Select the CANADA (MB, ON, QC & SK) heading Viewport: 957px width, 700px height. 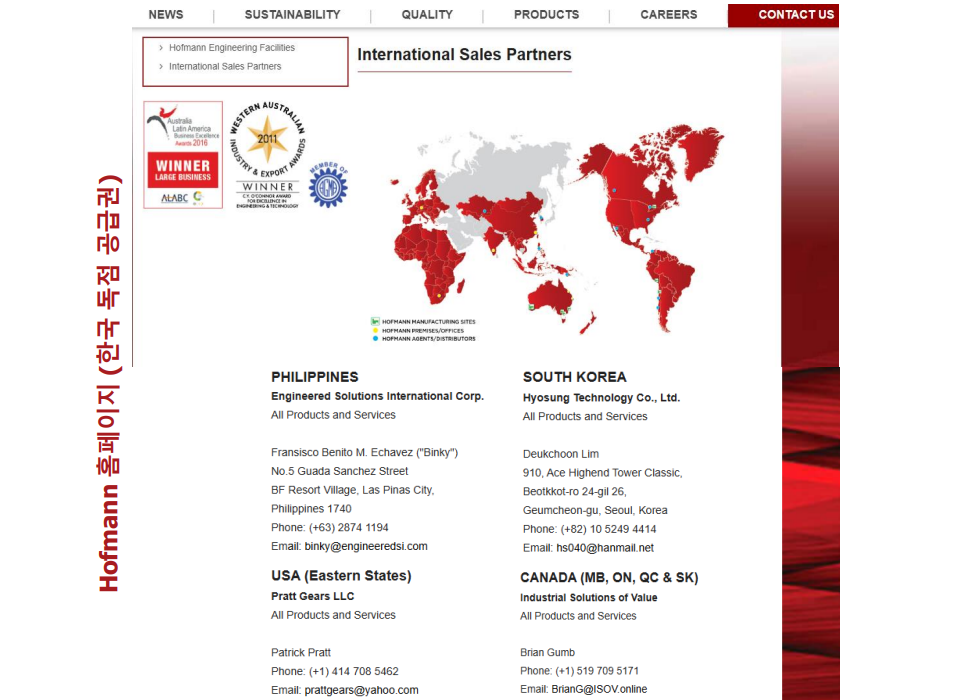[x=609, y=577]
